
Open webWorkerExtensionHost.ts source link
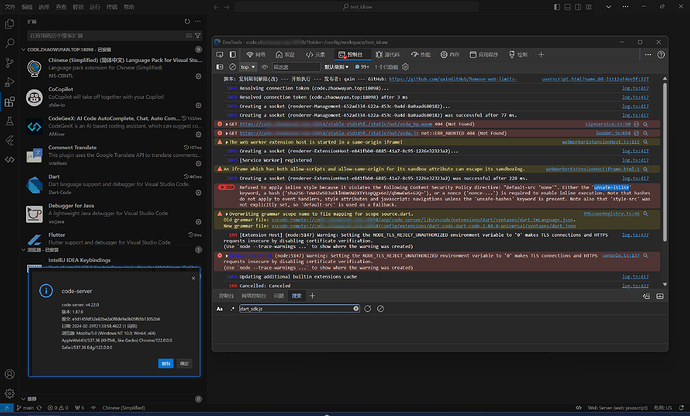point(601,142)
